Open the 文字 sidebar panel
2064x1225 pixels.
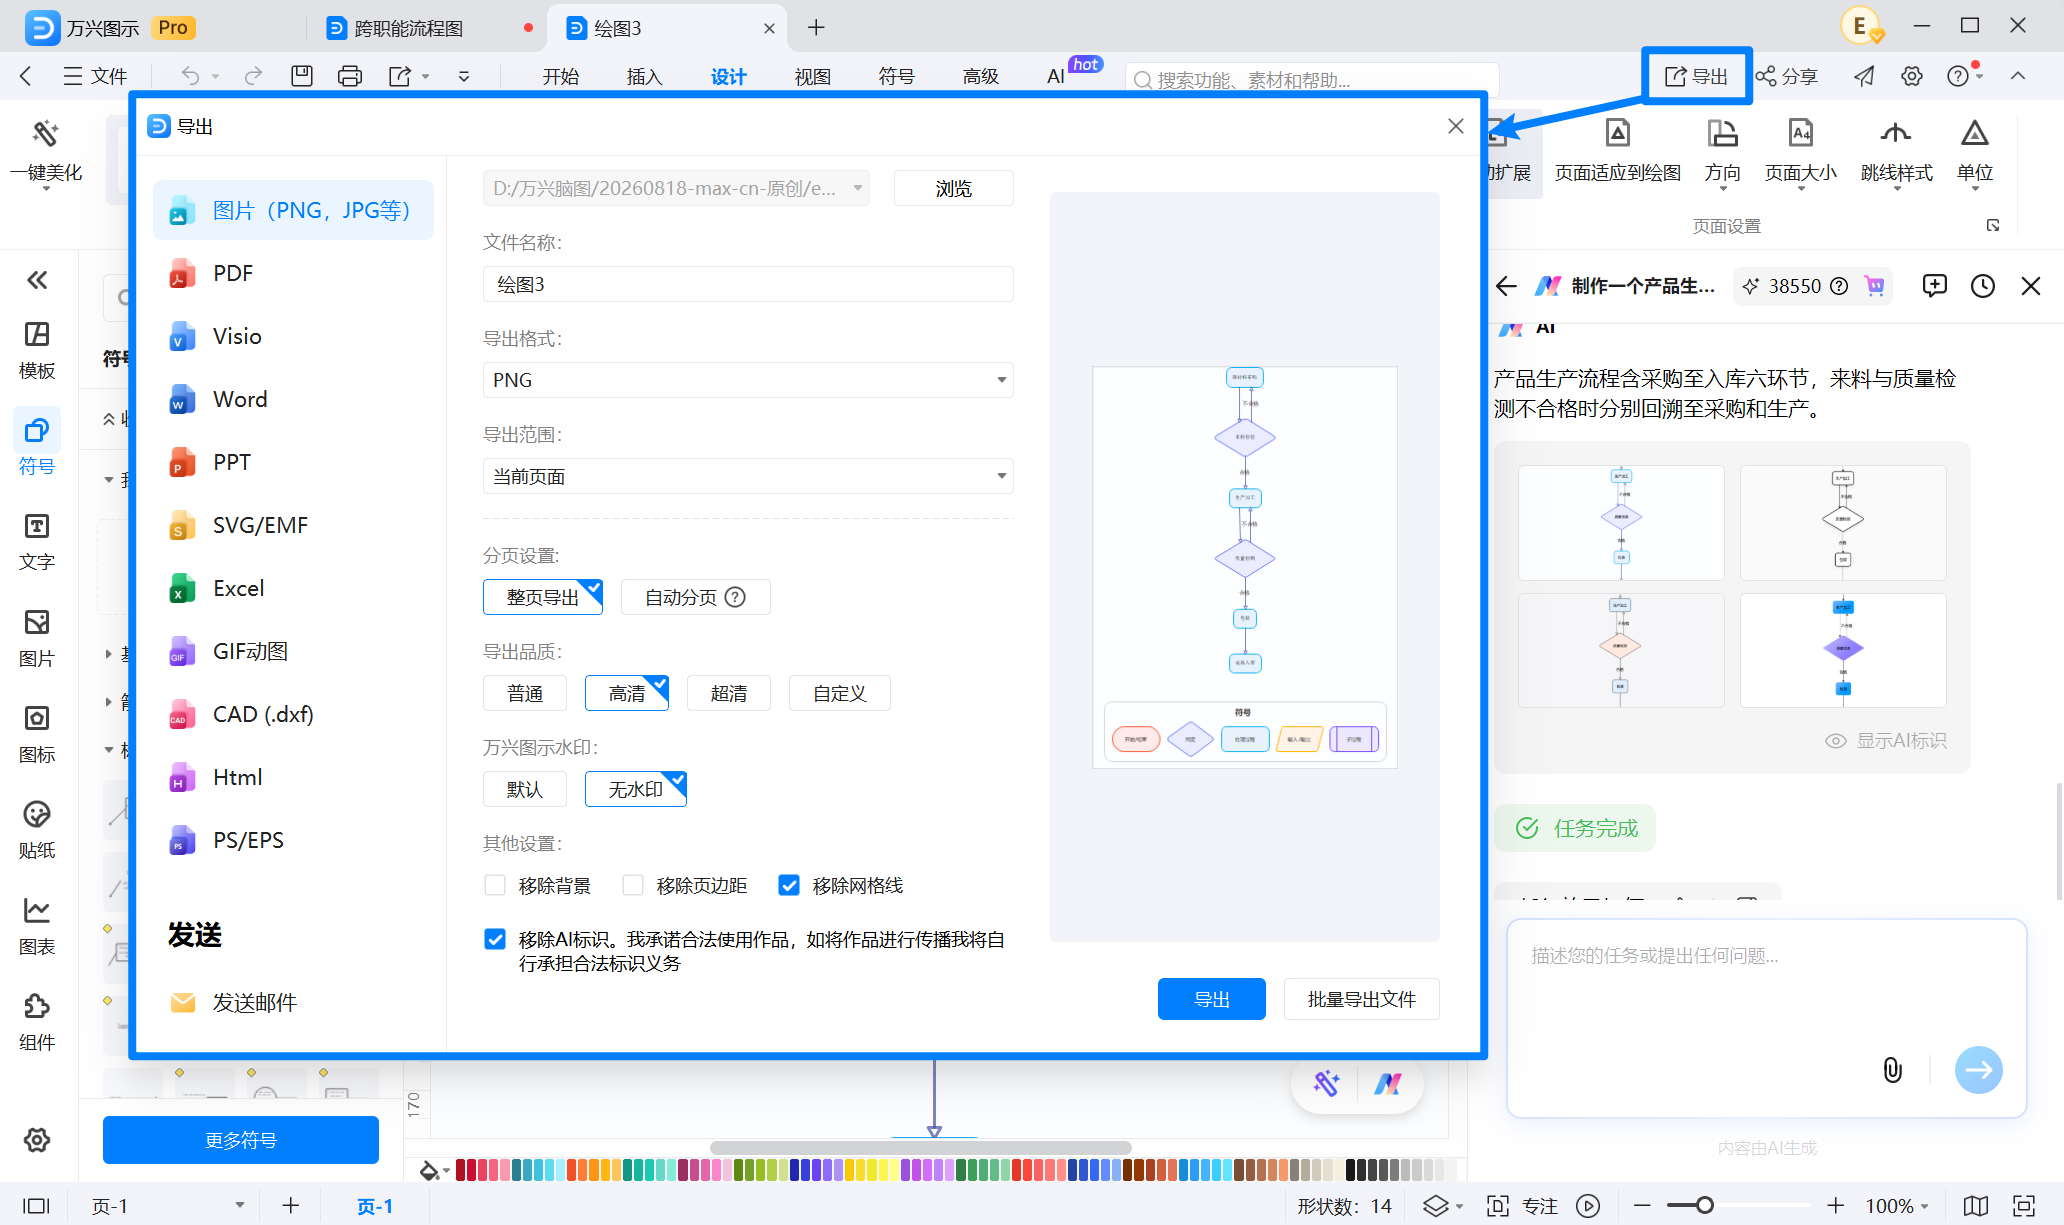37,542
